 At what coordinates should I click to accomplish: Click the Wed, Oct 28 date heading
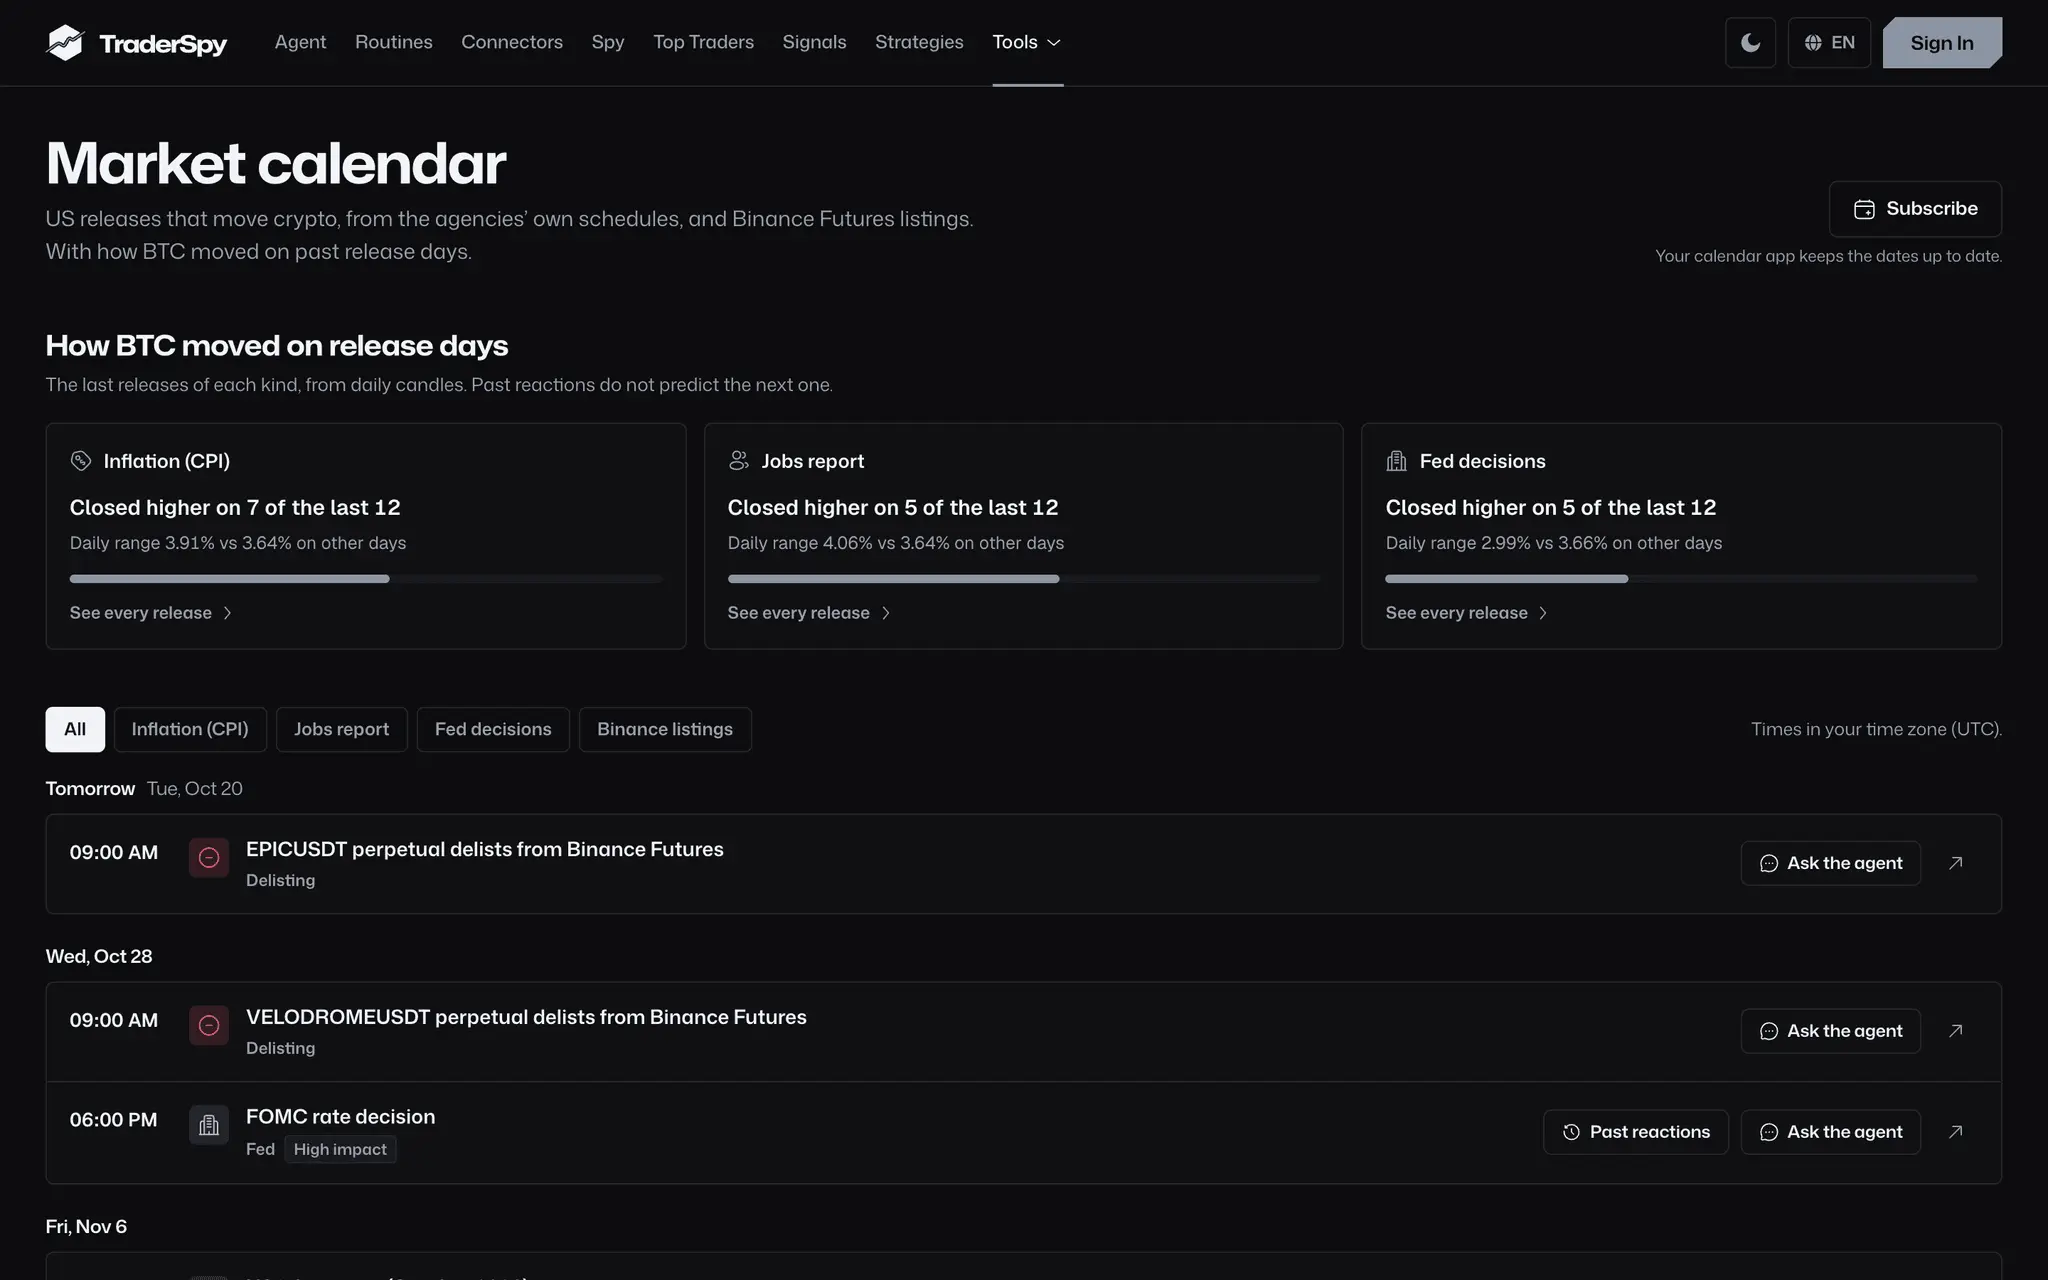pyautogui.click(x=99, y=956)
